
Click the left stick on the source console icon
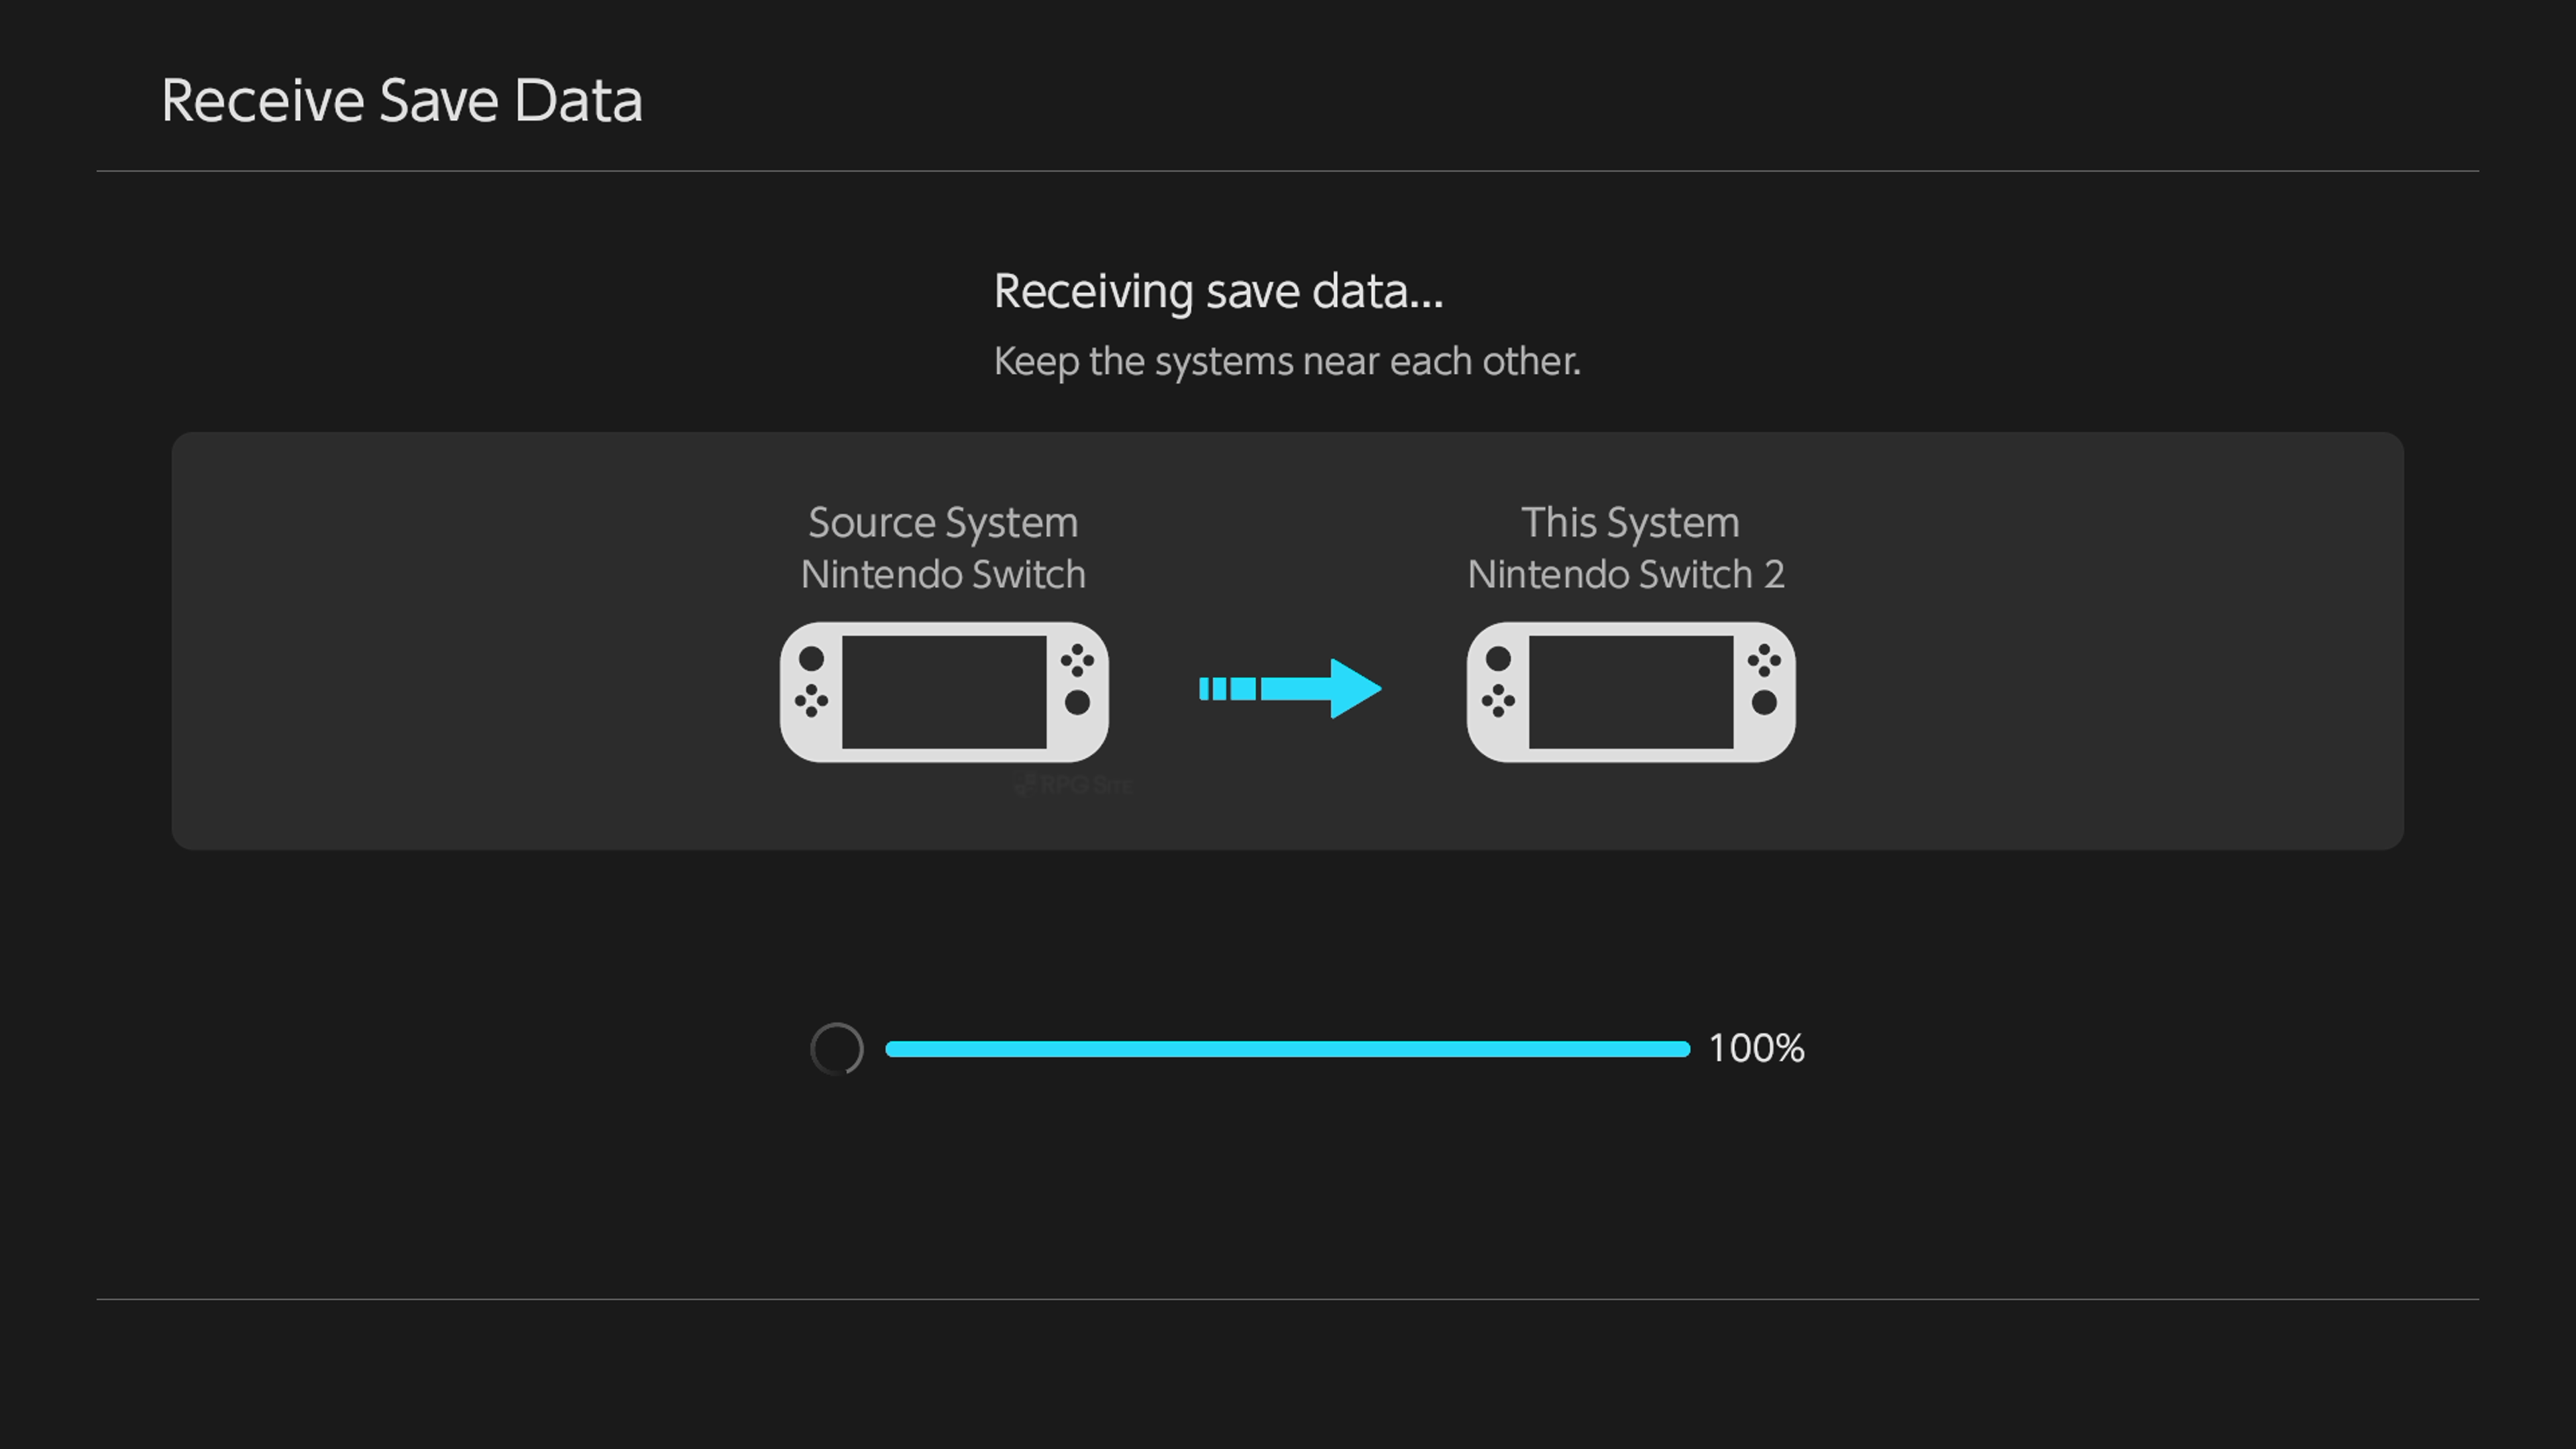point(811,659)
